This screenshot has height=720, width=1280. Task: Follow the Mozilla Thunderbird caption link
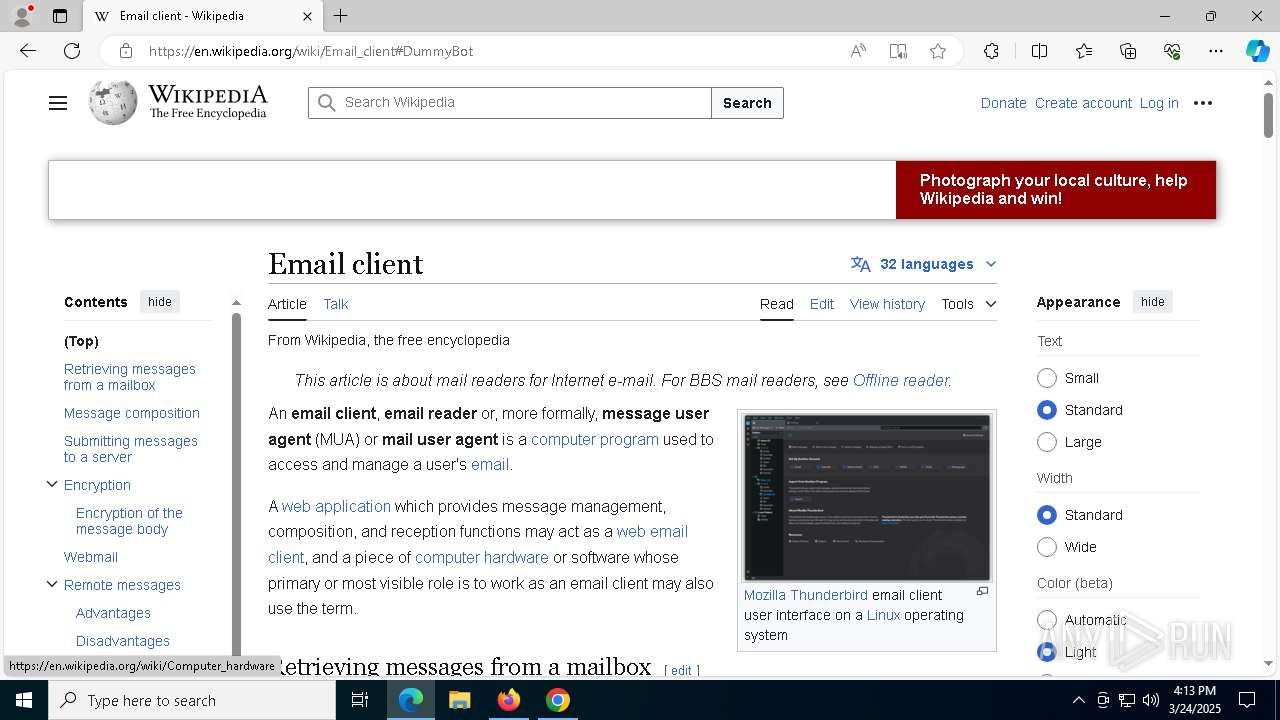806,595
